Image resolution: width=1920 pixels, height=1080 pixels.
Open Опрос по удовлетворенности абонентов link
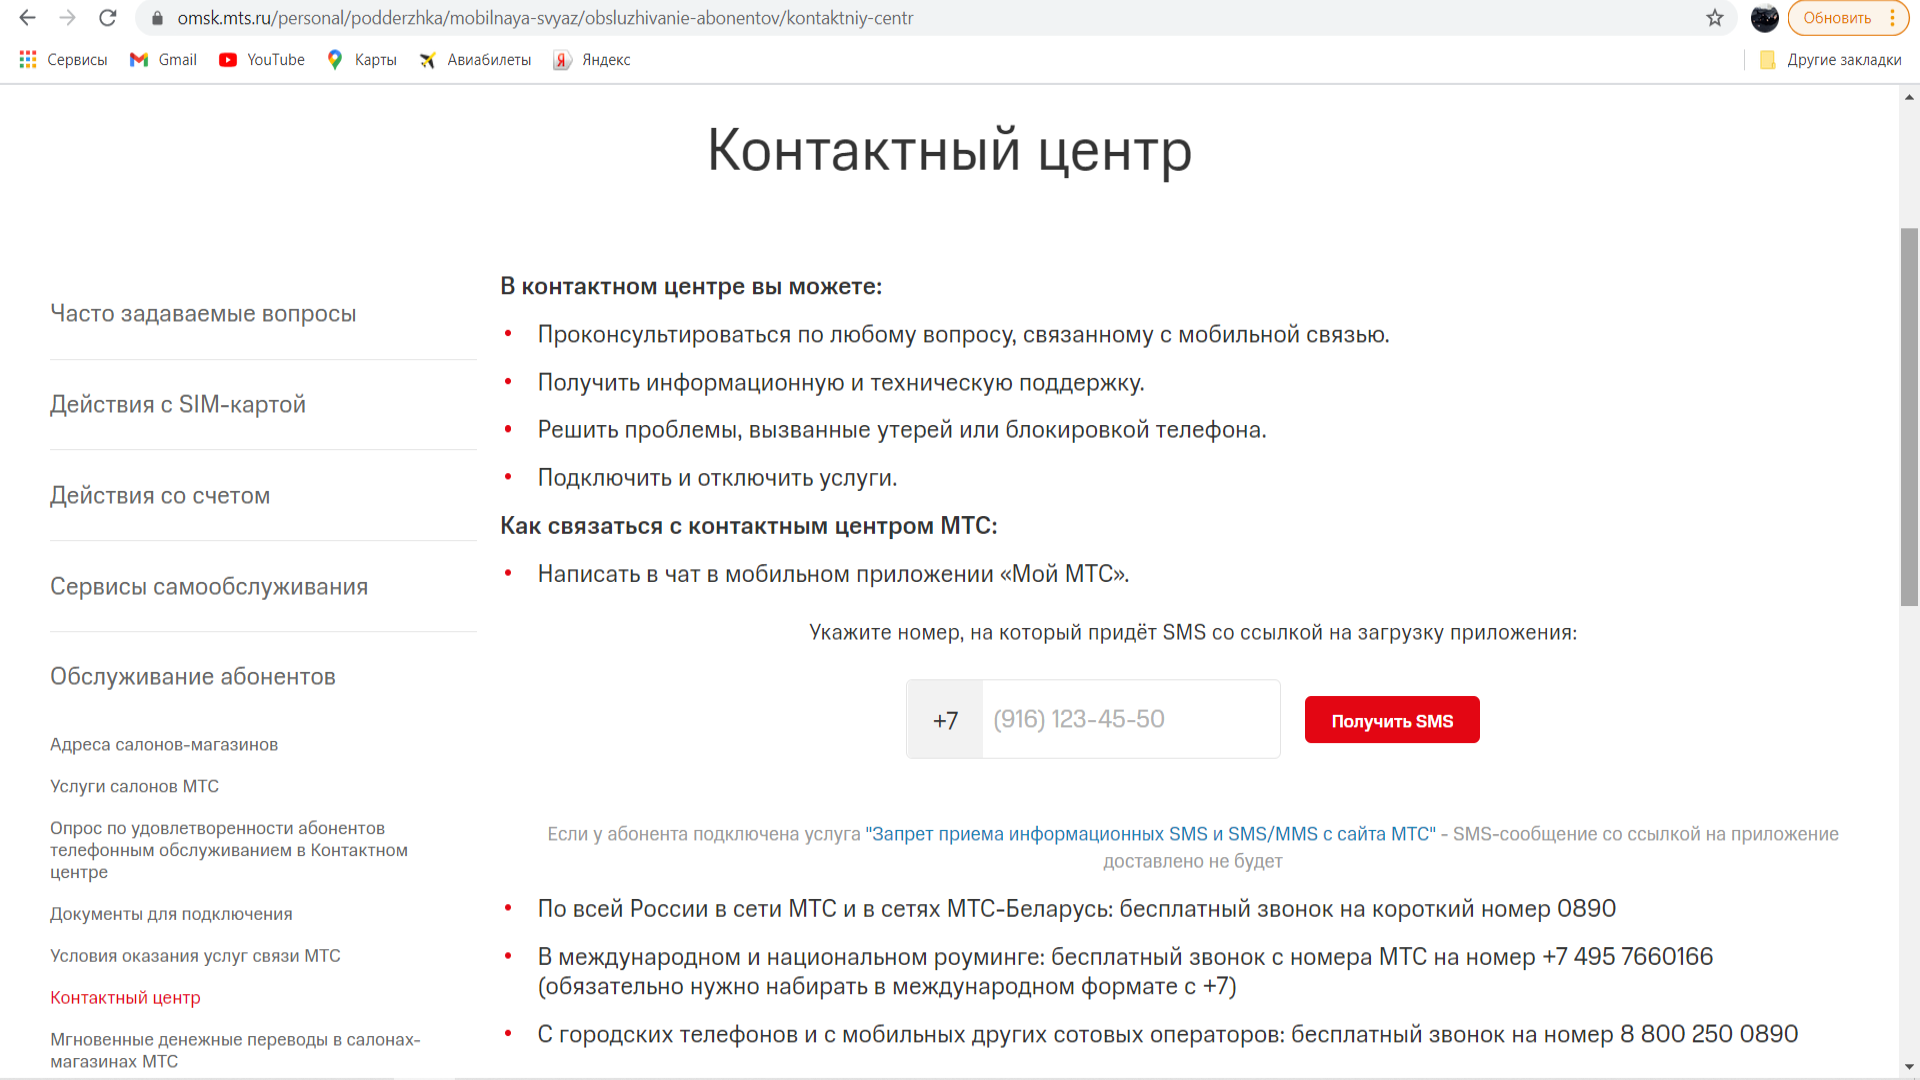(229, 850)
